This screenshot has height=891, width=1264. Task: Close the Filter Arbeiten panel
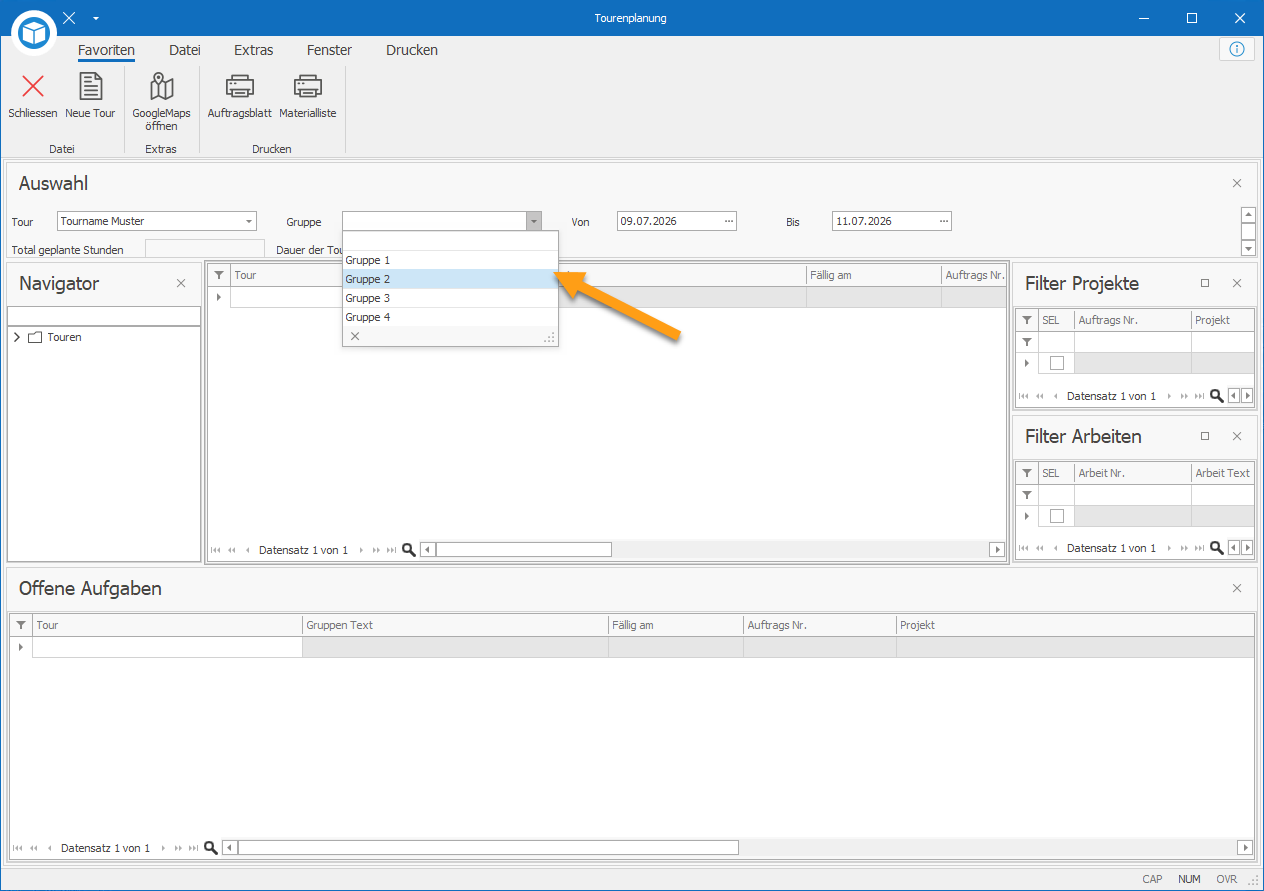pyautogui.click(x=1237, y=437)
